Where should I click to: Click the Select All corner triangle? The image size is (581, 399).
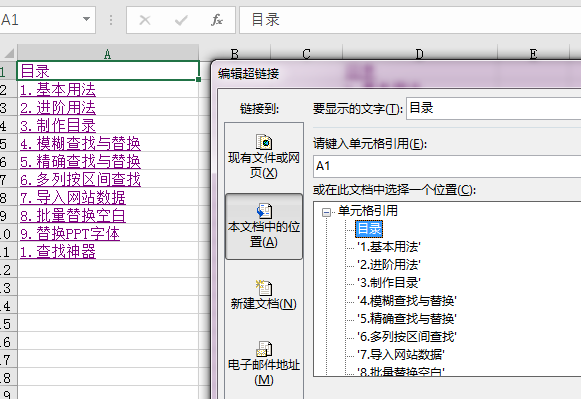[9, 53]
